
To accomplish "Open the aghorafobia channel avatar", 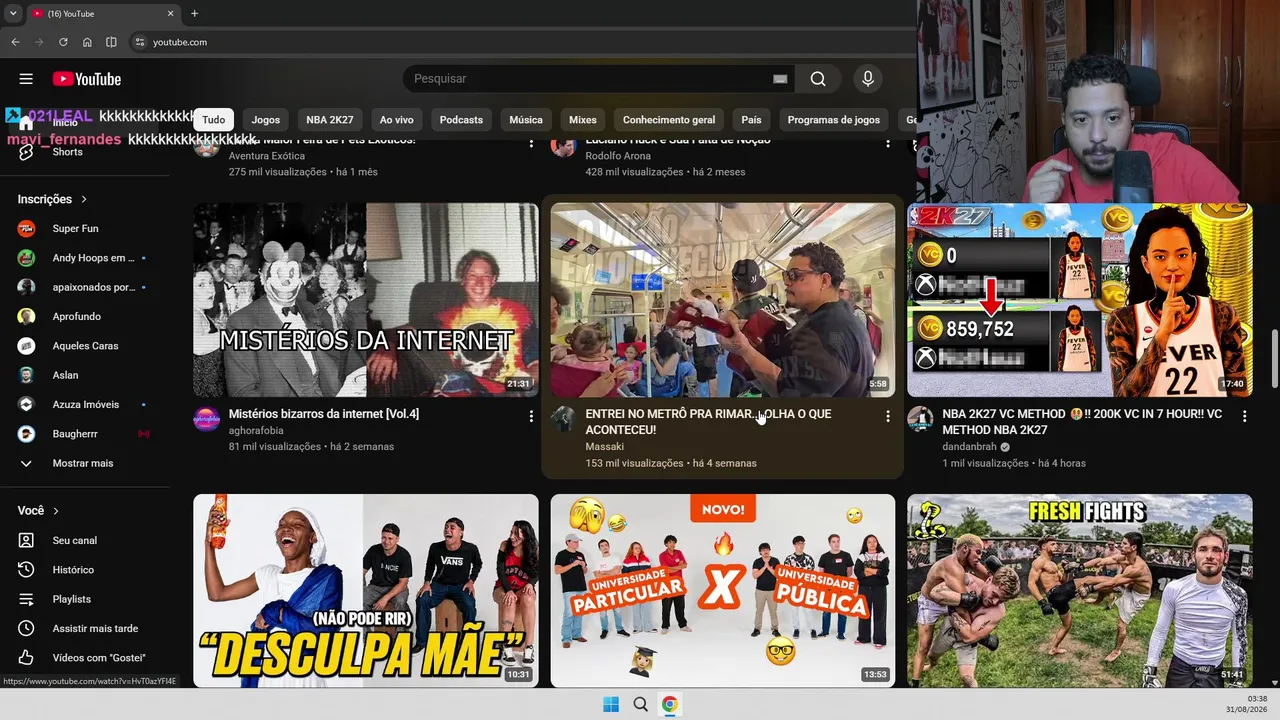I will [x=206, y=419].
